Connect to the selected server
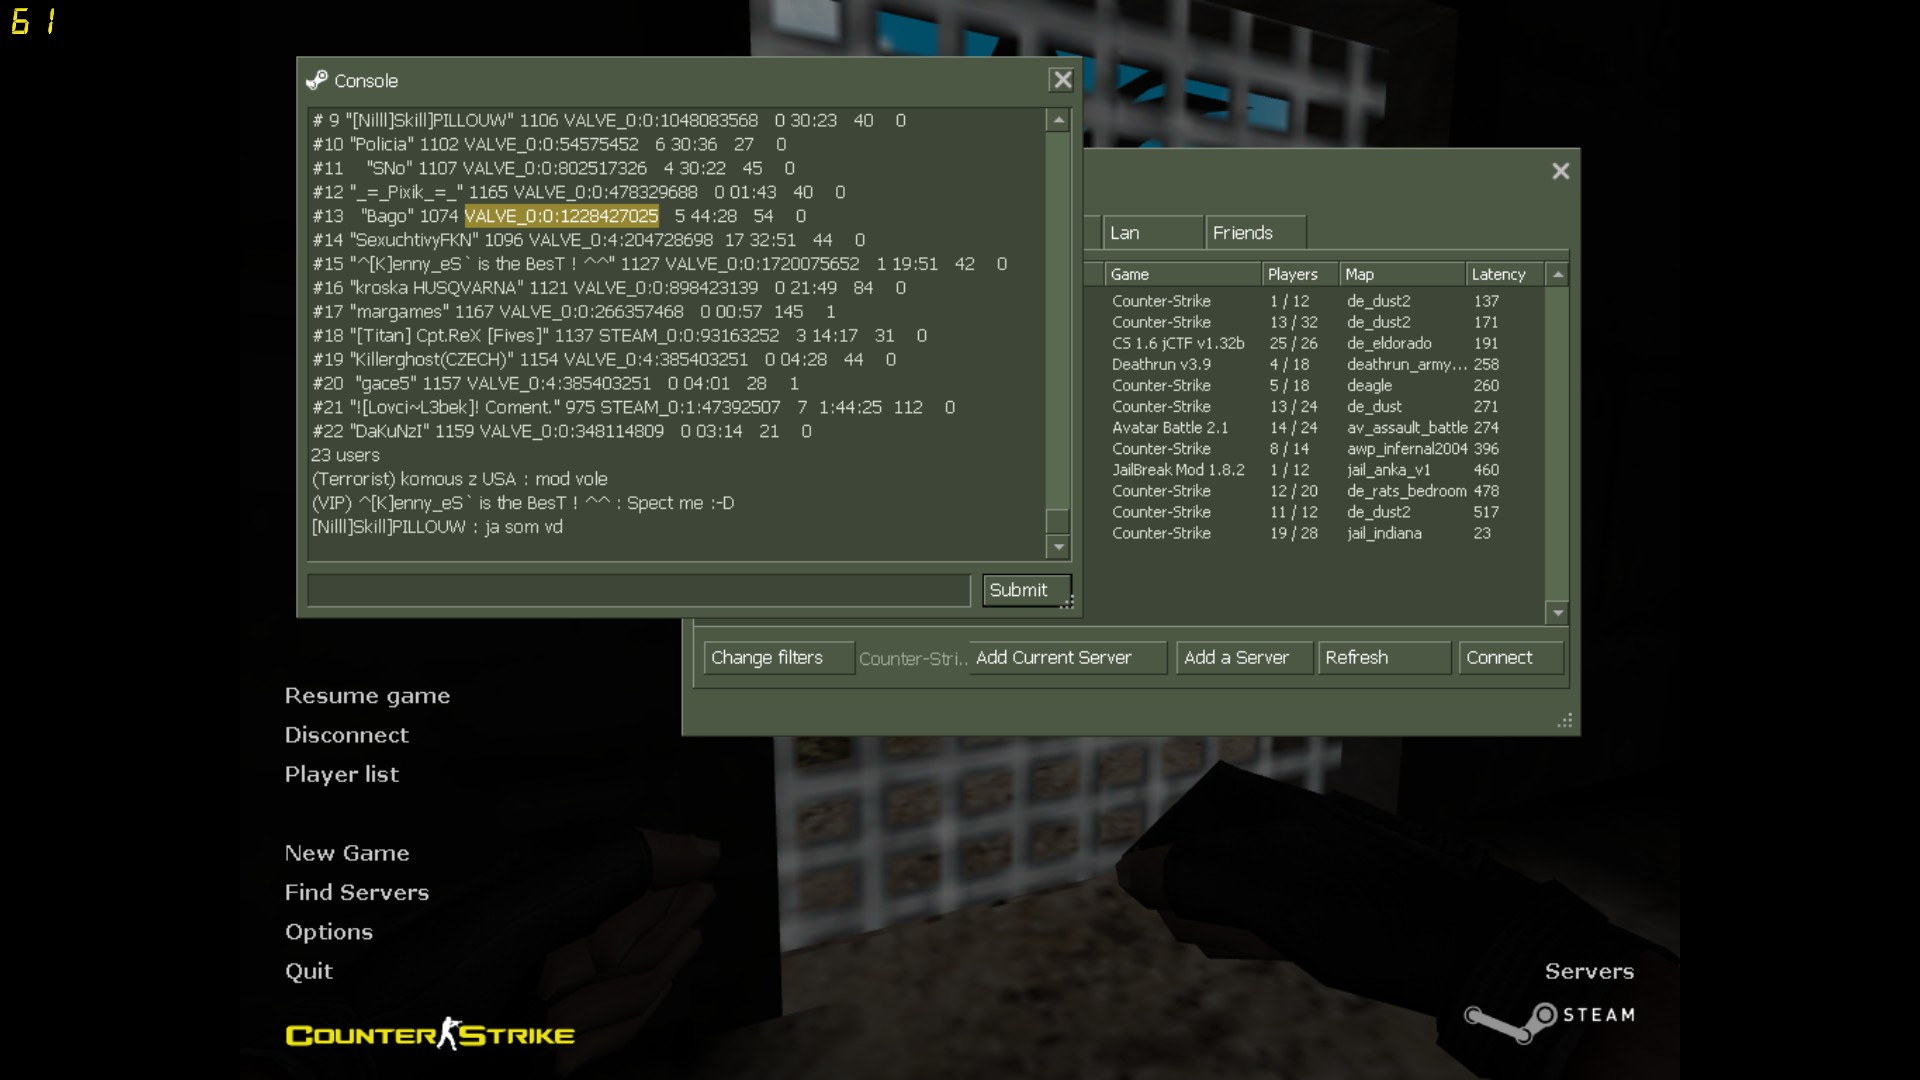1920x1080 pixels. point(1510,657)
